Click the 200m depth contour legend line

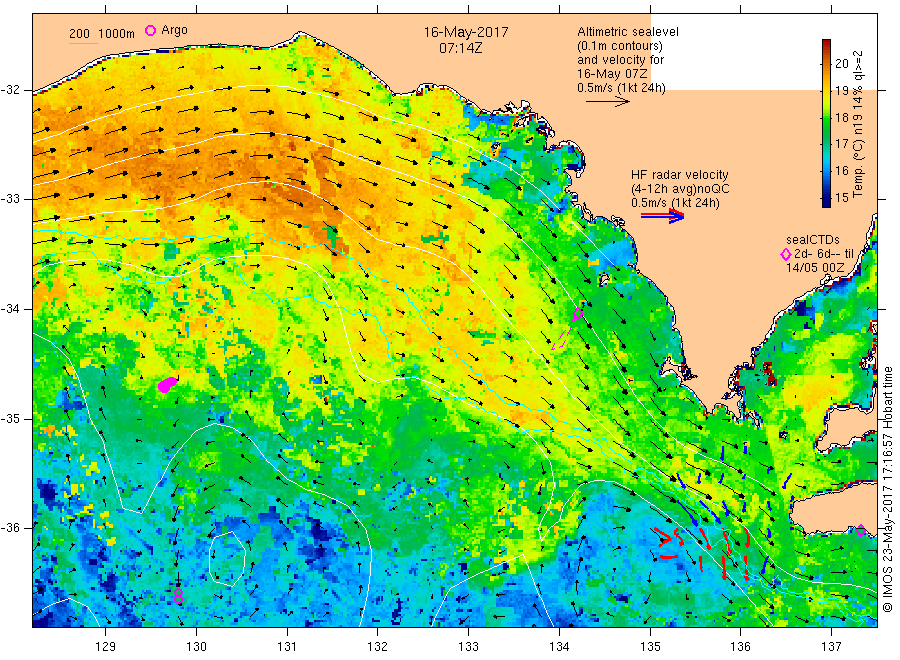[x=83, y=43]
